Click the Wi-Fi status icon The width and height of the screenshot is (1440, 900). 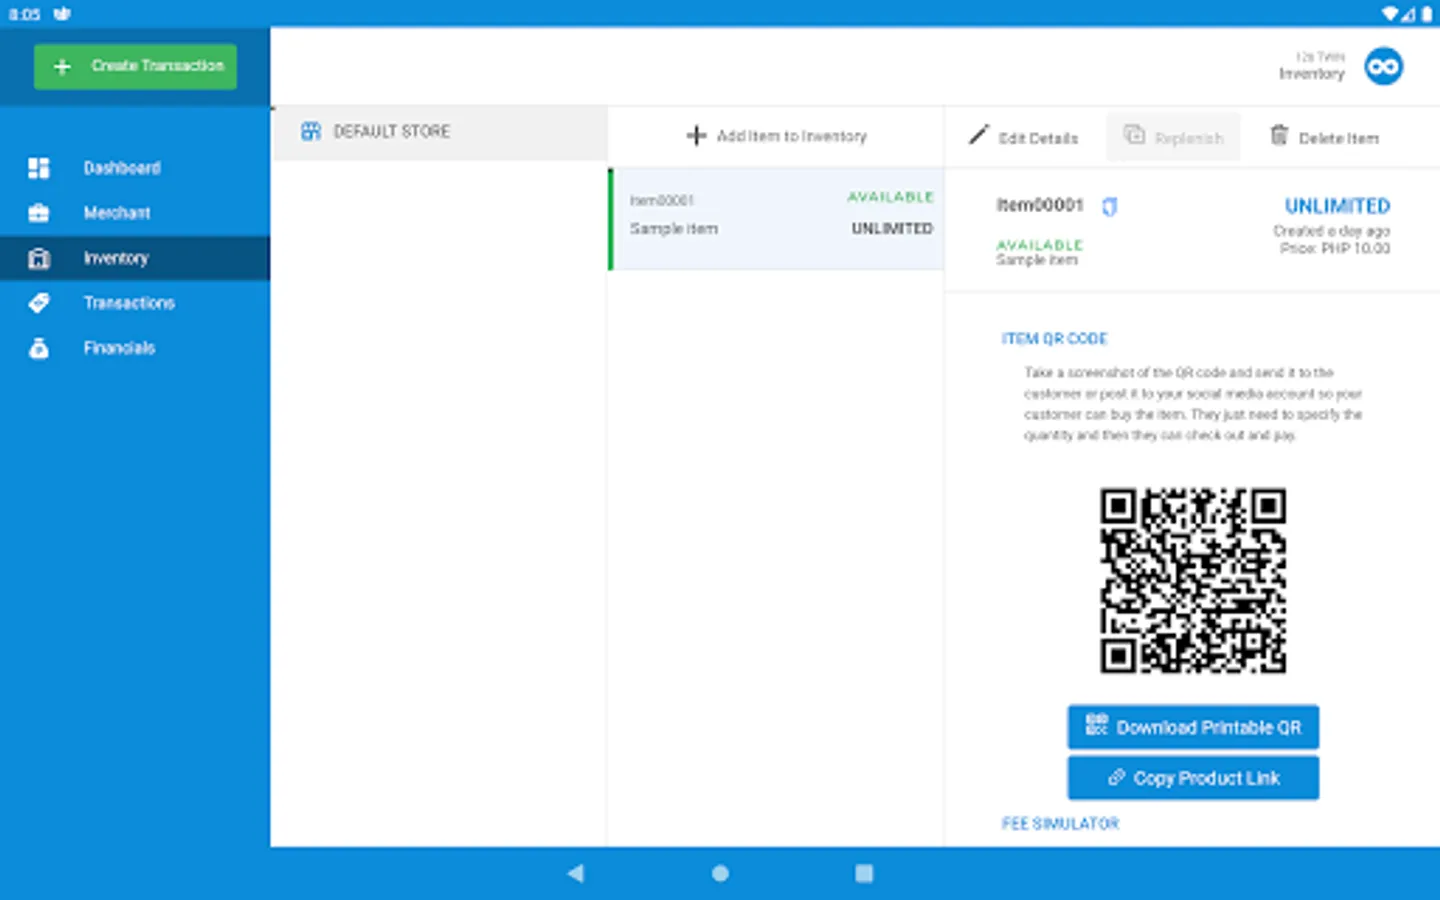(1391, 14)
